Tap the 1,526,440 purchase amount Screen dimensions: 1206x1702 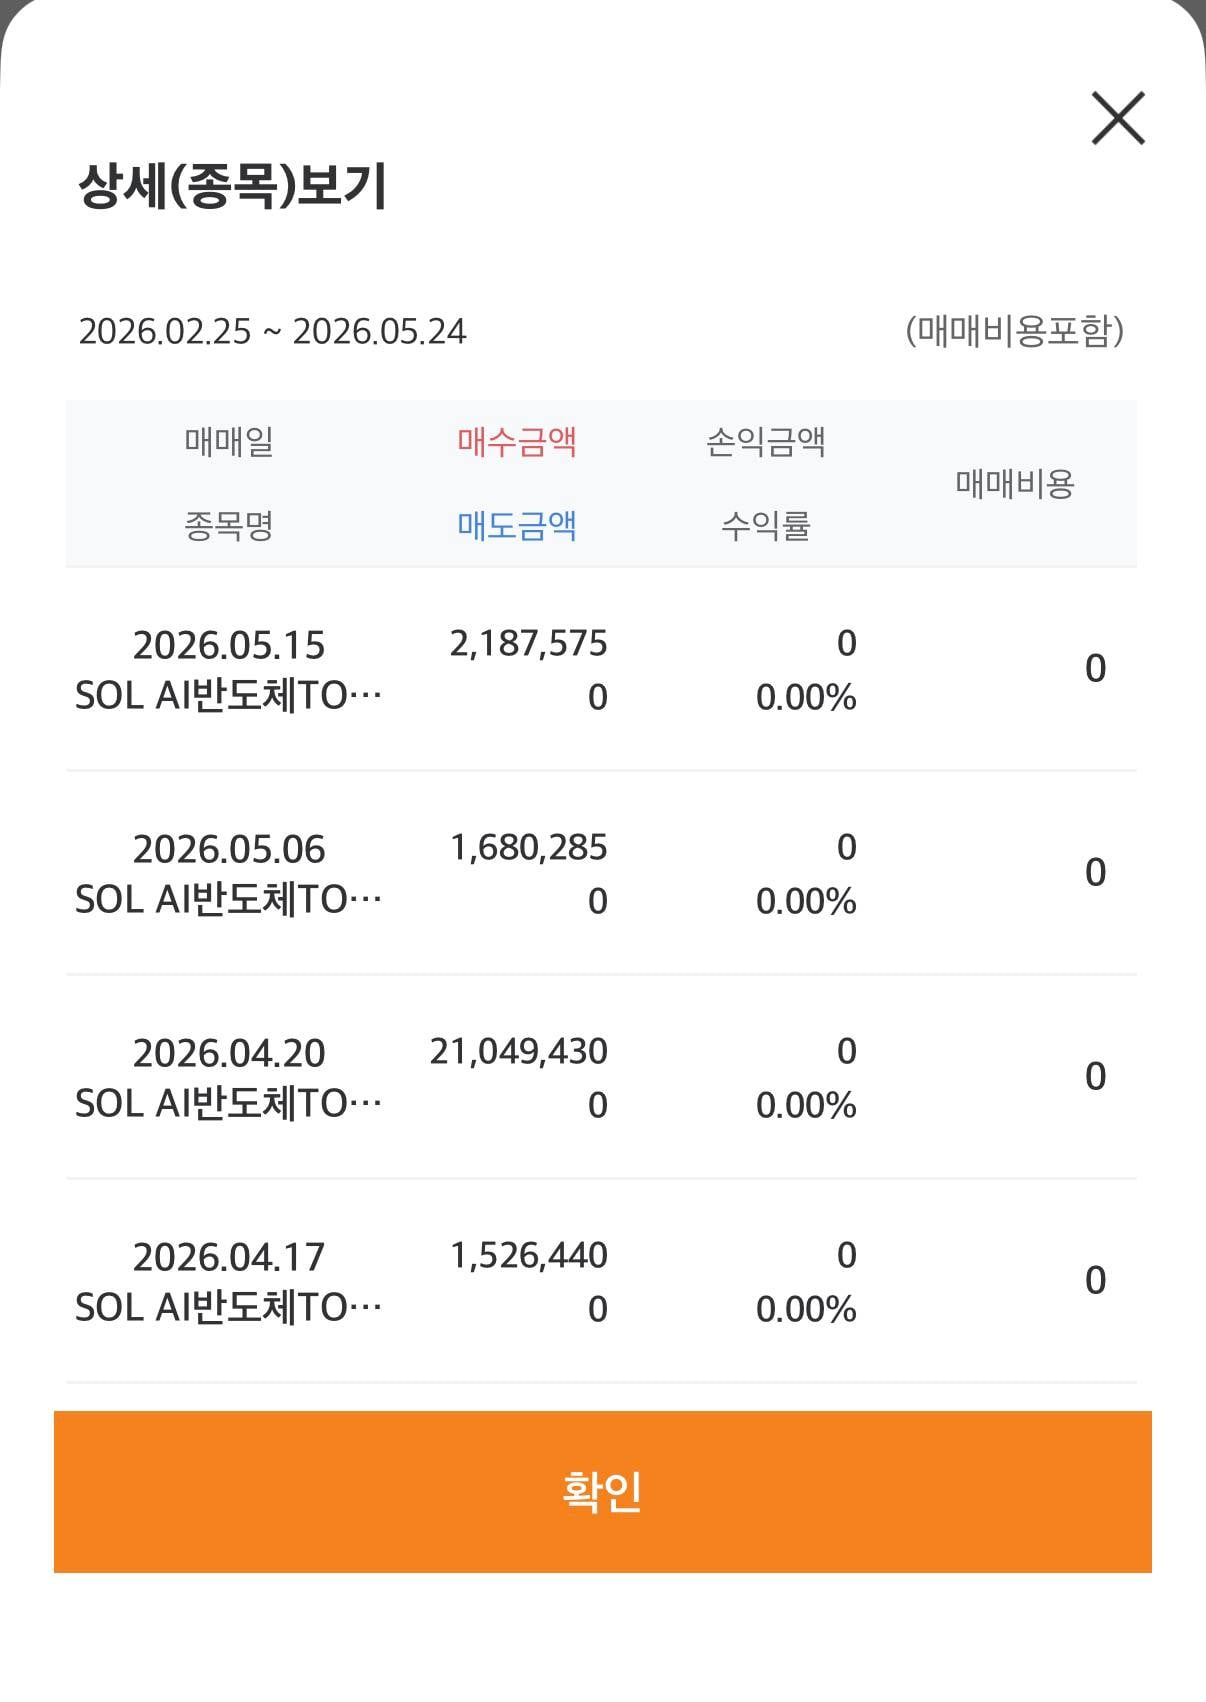(528, 1255)
